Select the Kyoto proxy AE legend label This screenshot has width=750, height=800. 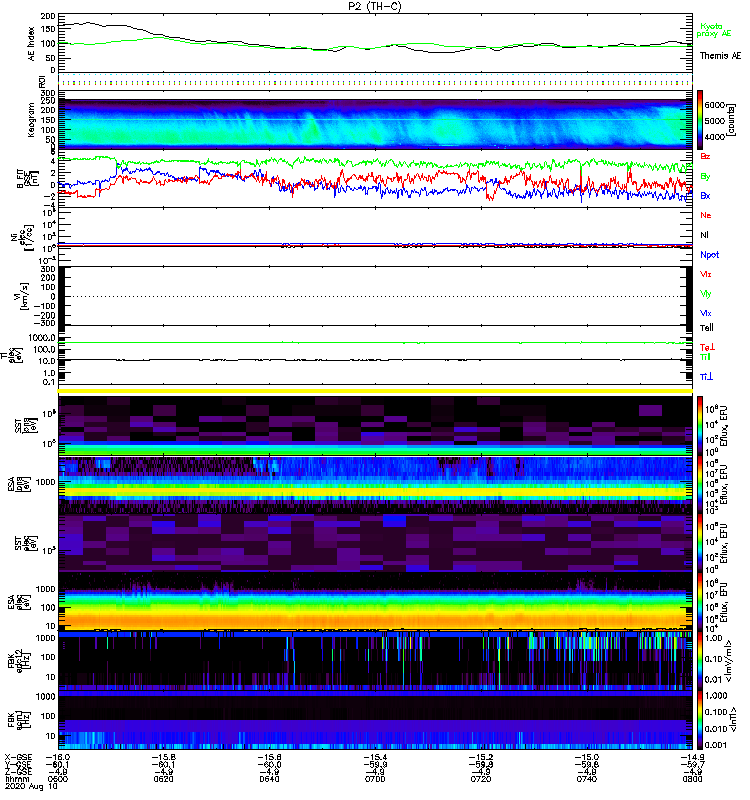711,28
